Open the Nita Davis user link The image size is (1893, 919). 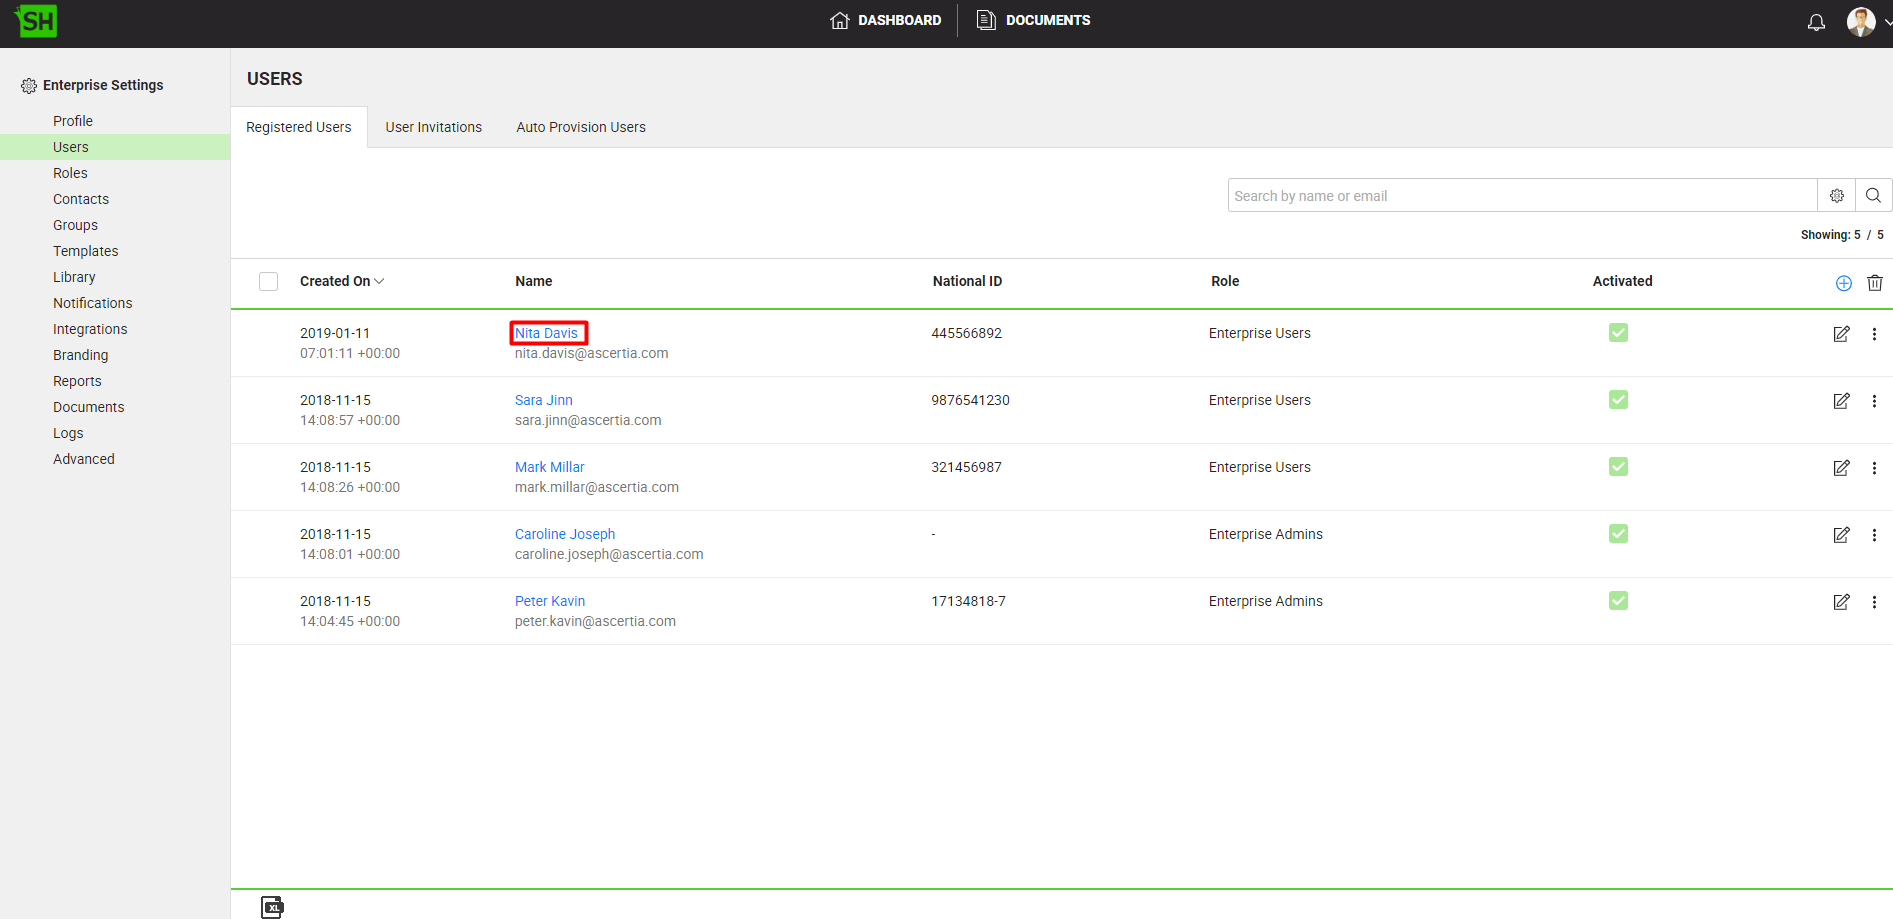[x=546, y=333]
